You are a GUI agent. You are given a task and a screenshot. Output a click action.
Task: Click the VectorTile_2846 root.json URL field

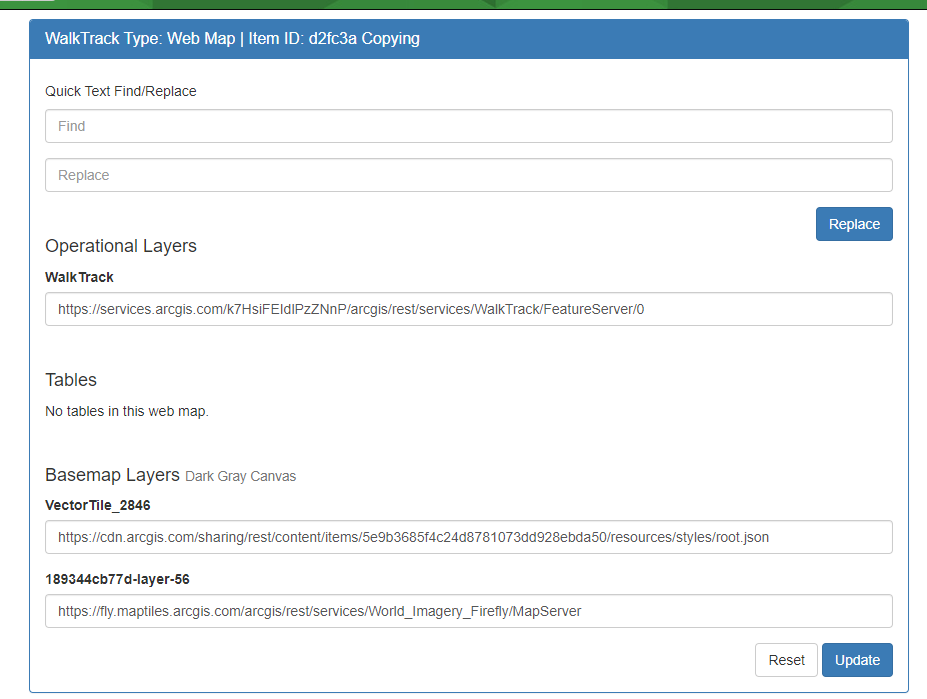468,537
